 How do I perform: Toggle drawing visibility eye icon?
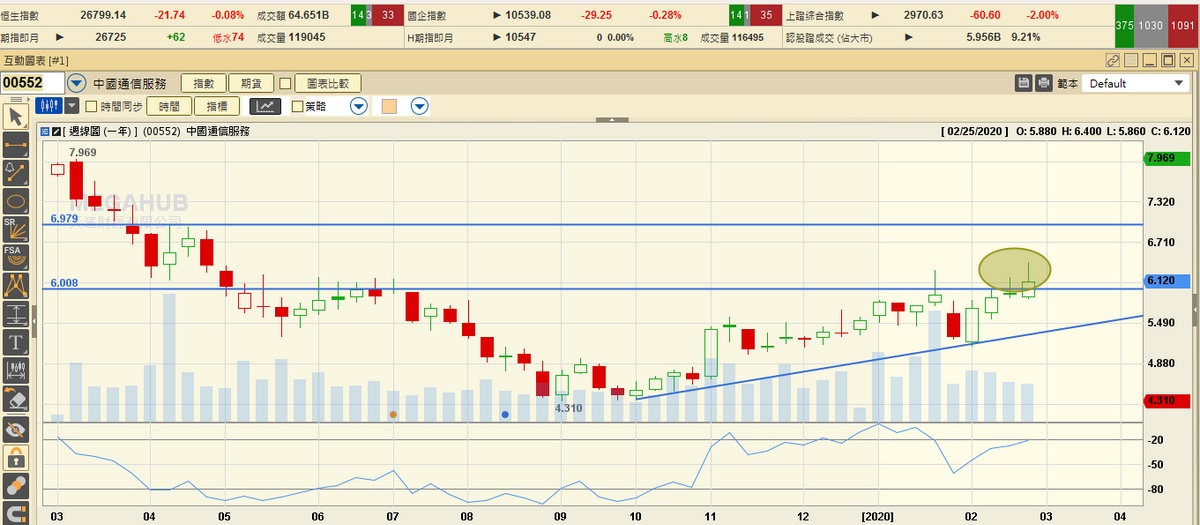[x=15, y=430]
